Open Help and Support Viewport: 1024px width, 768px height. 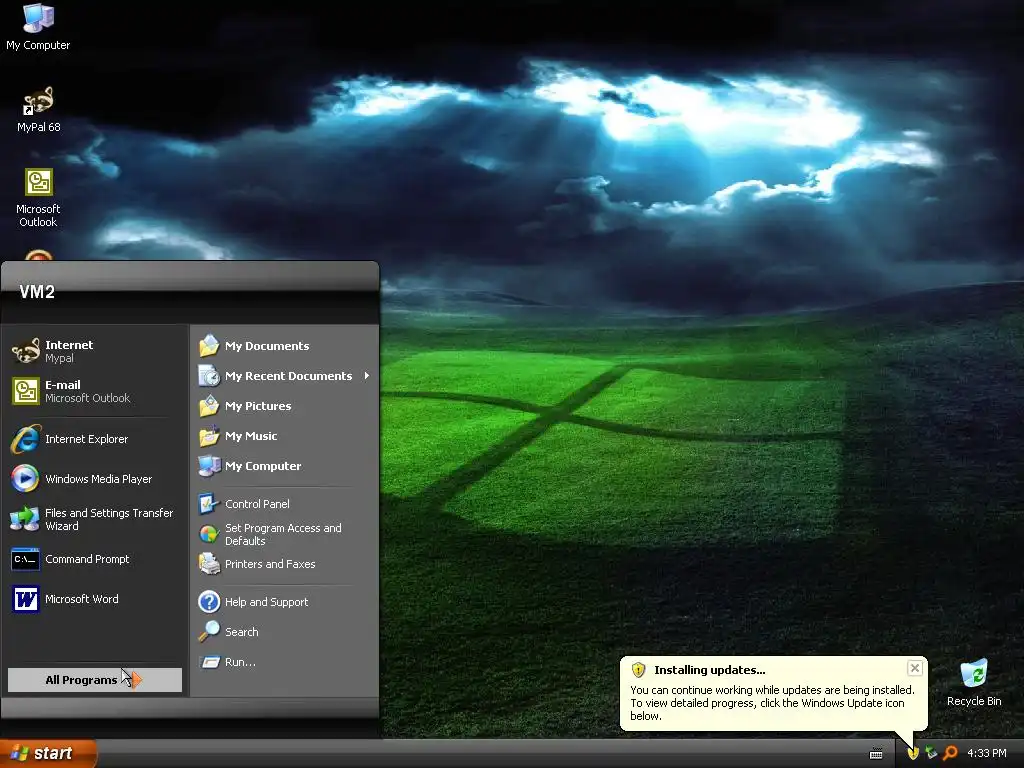[x=284, y=601]
